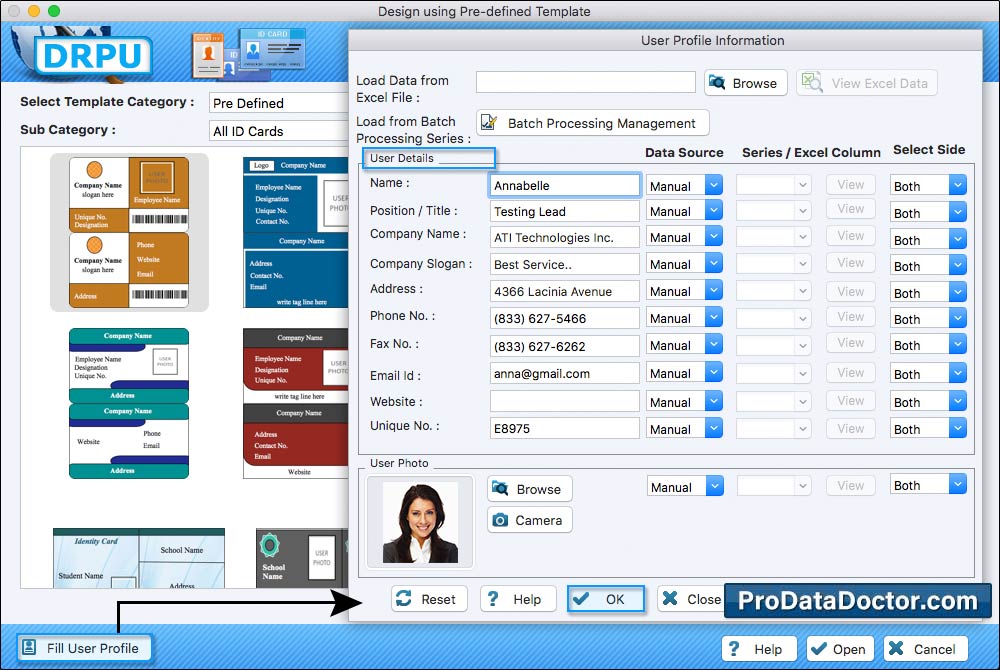This screenshot has height=670, width=1000.
Task: Click the Open button at bottom
Action: [x=840, y=649]
